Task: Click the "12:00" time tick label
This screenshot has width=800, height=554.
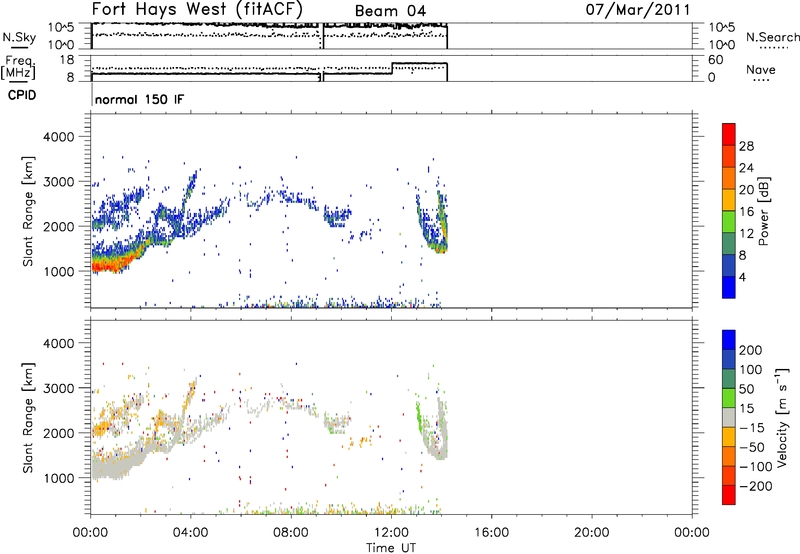Action: pyautogui.click(x=391, y=533)
